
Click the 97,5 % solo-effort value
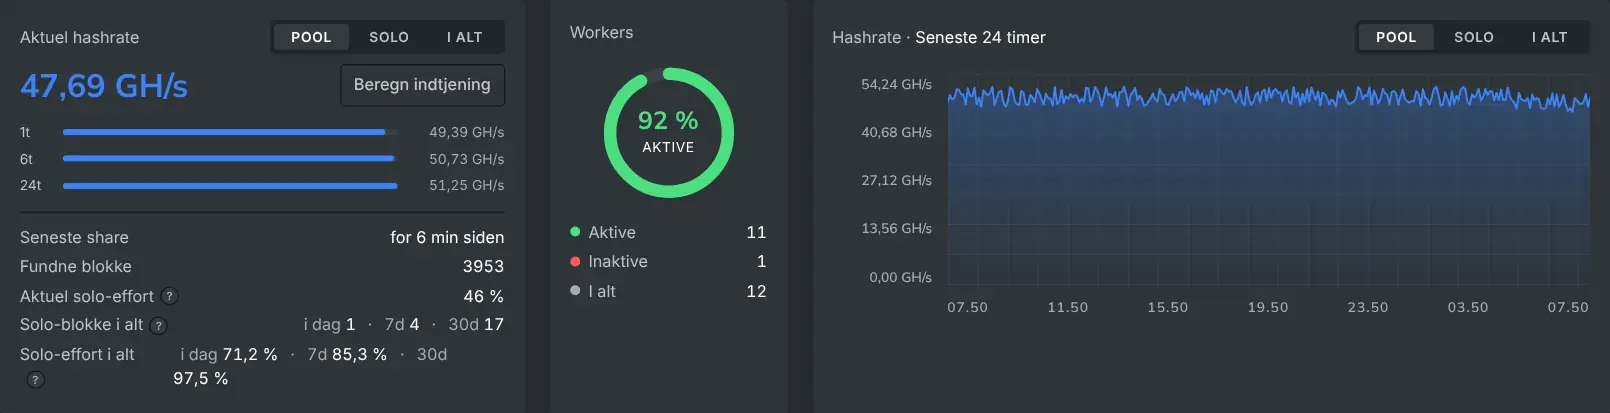[x=200, y=378]
